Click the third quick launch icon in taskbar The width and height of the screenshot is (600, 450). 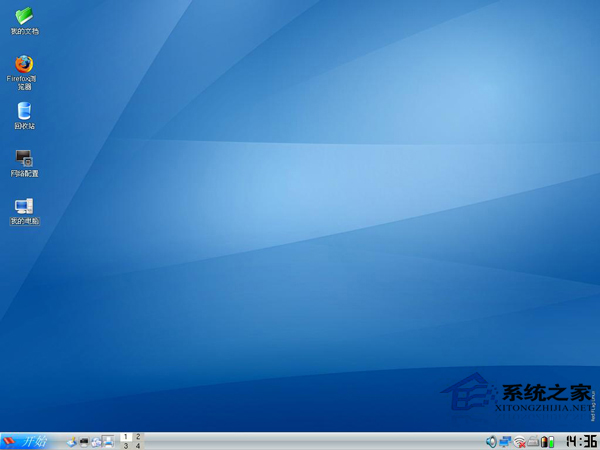(95, 441)
